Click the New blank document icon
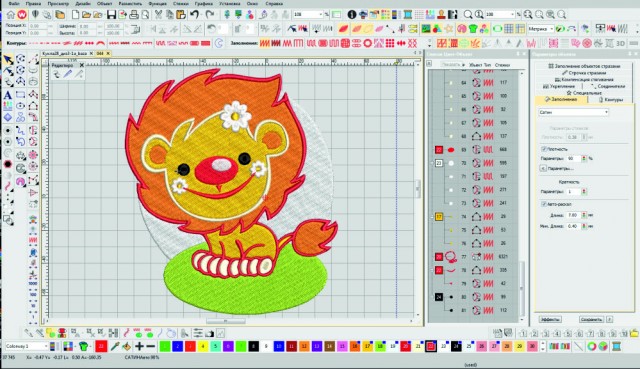Screen dimensions: 640x369 coord(76,15)
